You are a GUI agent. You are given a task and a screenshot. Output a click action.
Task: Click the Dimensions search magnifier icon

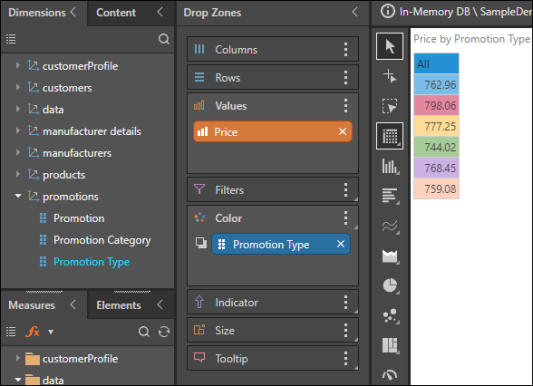click(x=164, y=39)
